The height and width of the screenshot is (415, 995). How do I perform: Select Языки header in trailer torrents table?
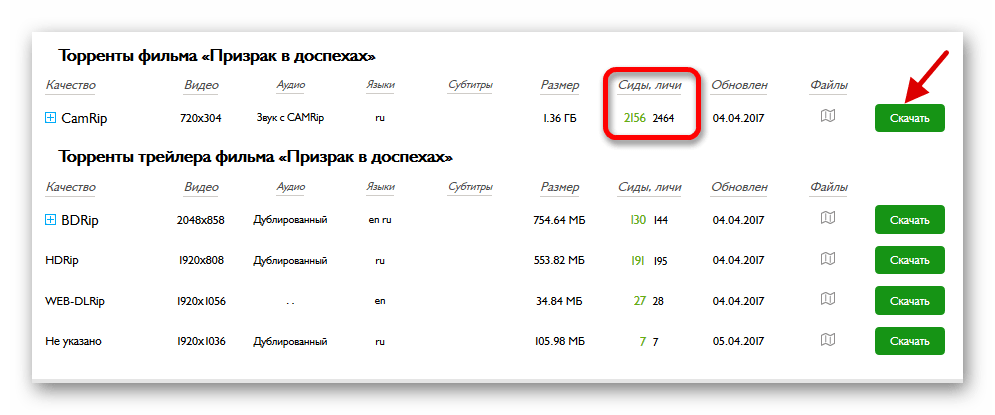coord(380,186)
